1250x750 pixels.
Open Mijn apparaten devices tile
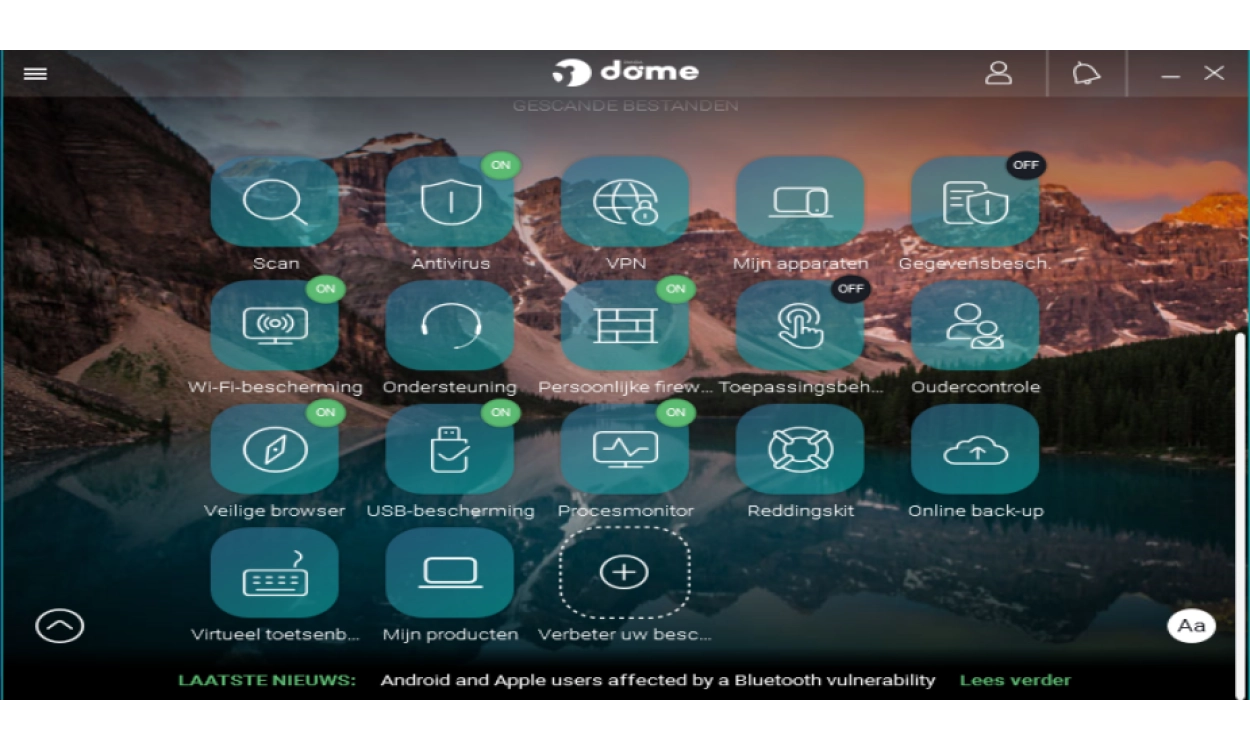click(x=800, y=202)
